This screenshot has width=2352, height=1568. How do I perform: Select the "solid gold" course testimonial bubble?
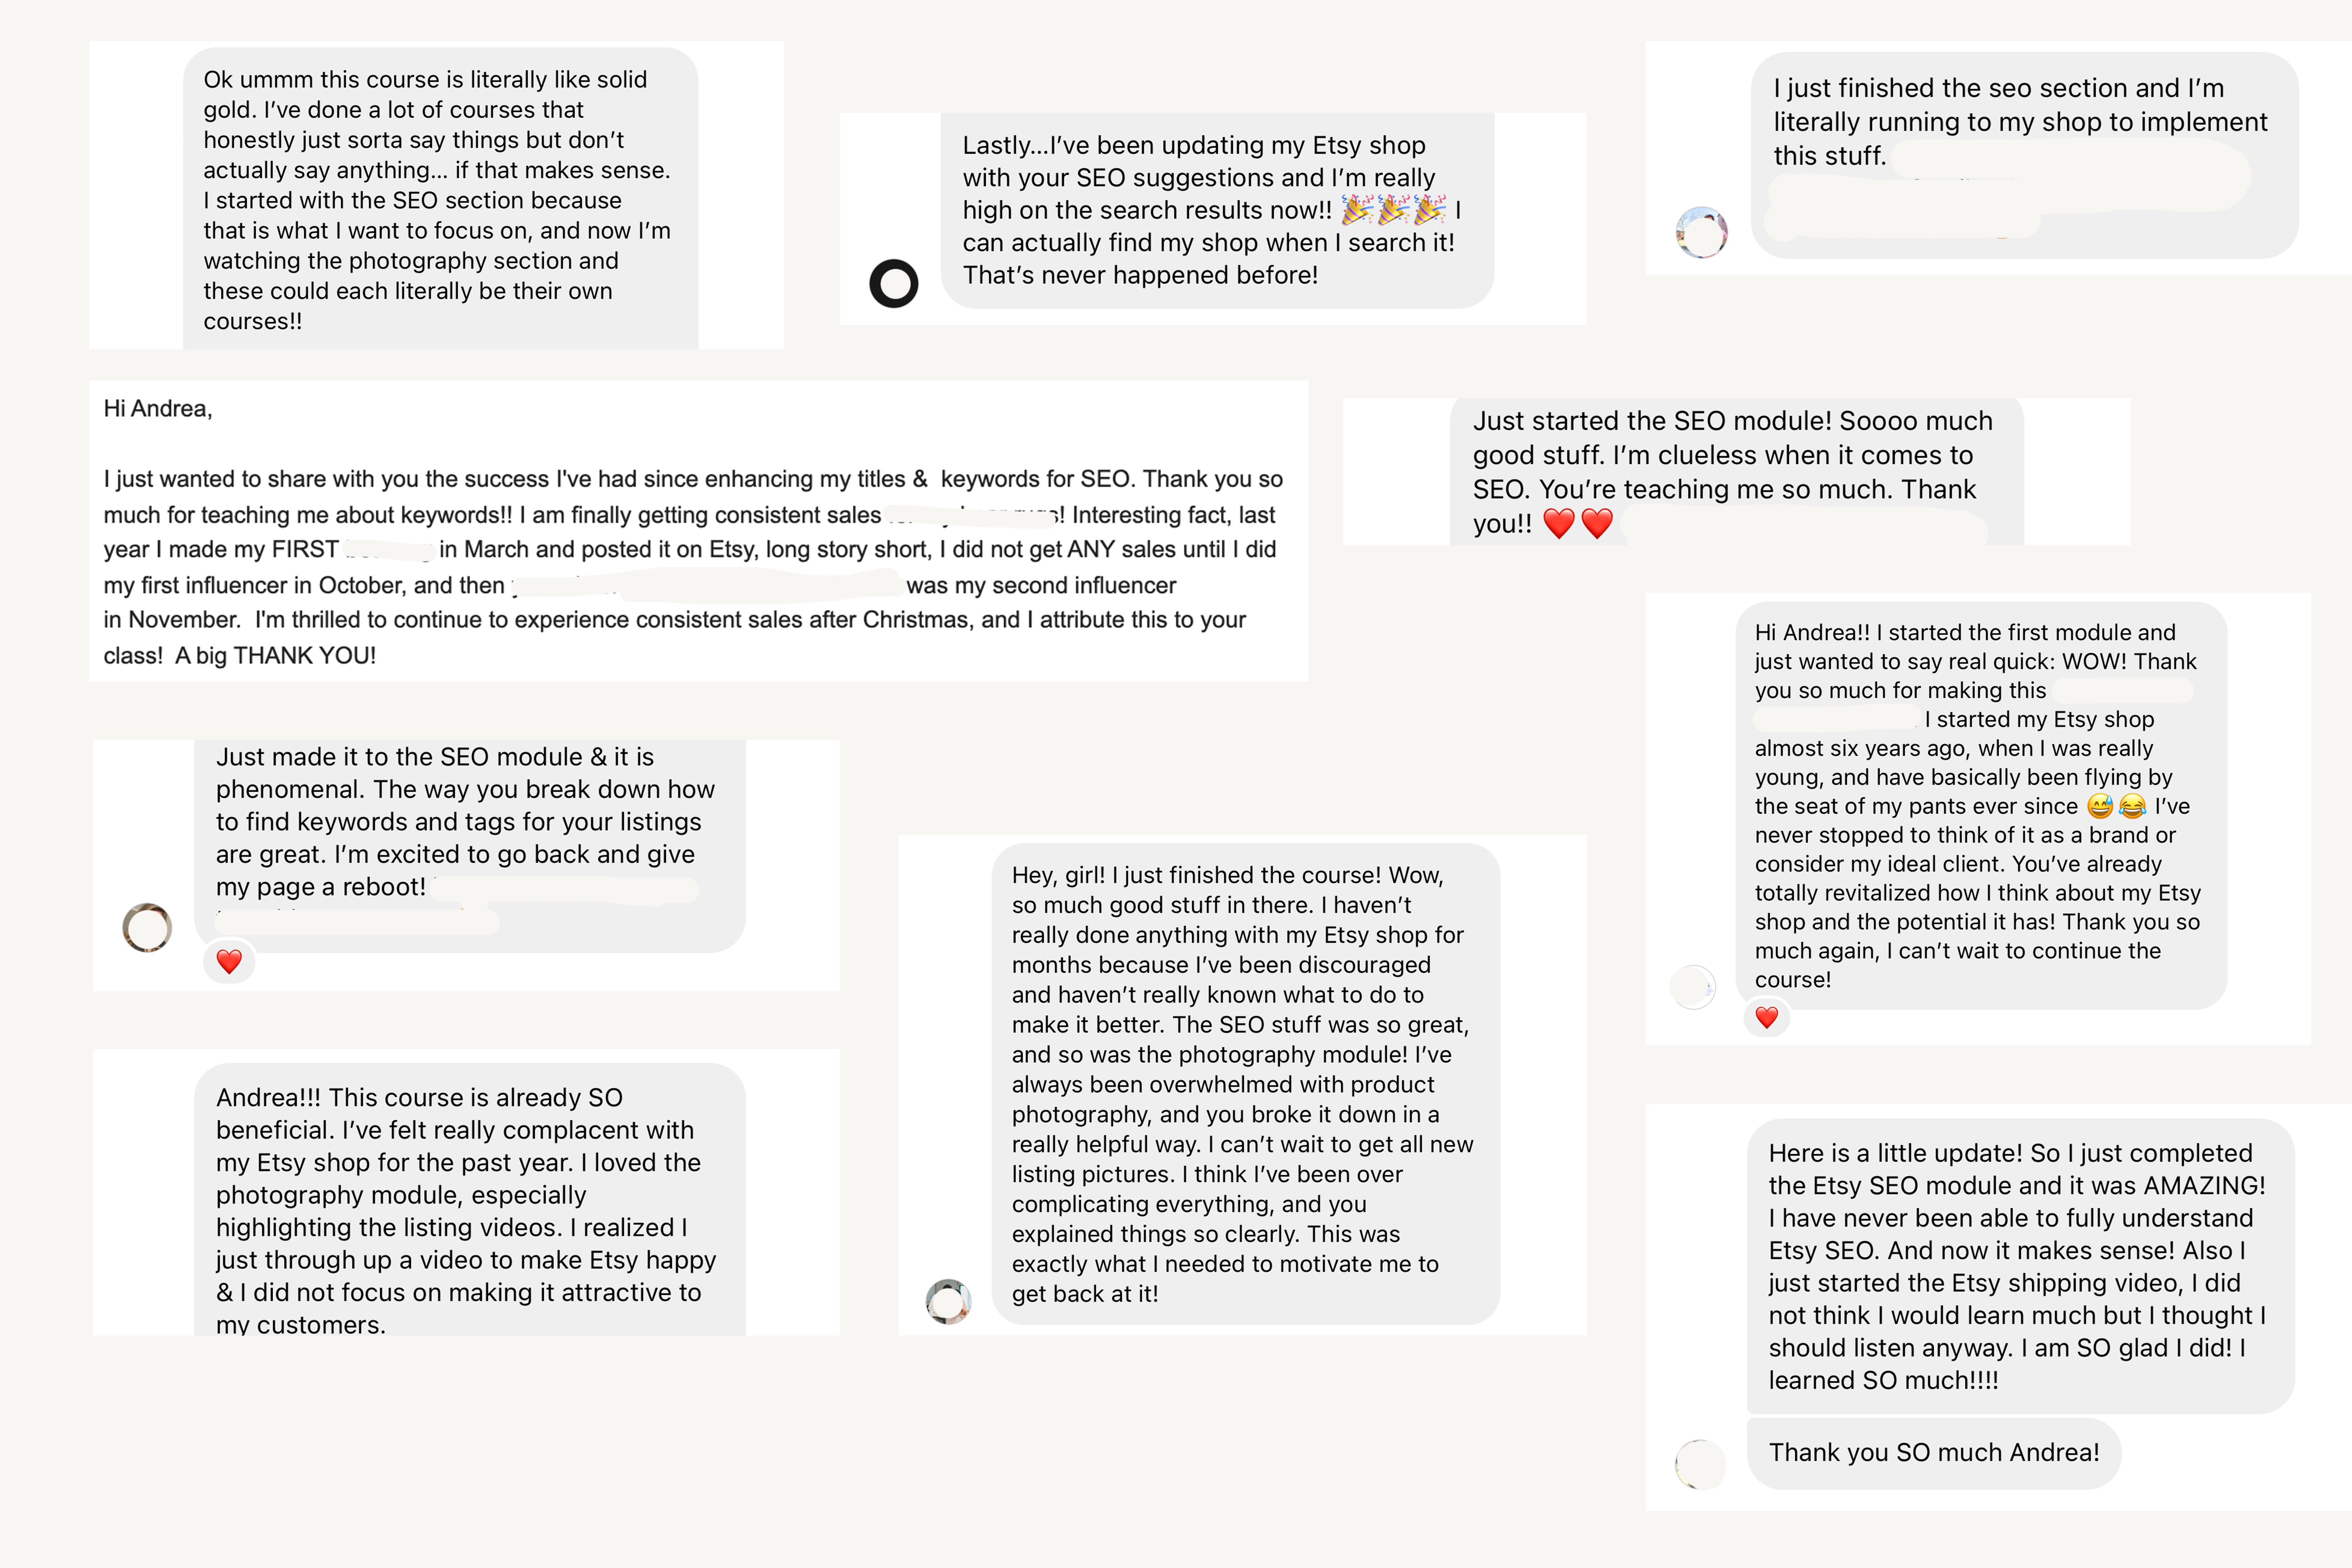(440, 200)
